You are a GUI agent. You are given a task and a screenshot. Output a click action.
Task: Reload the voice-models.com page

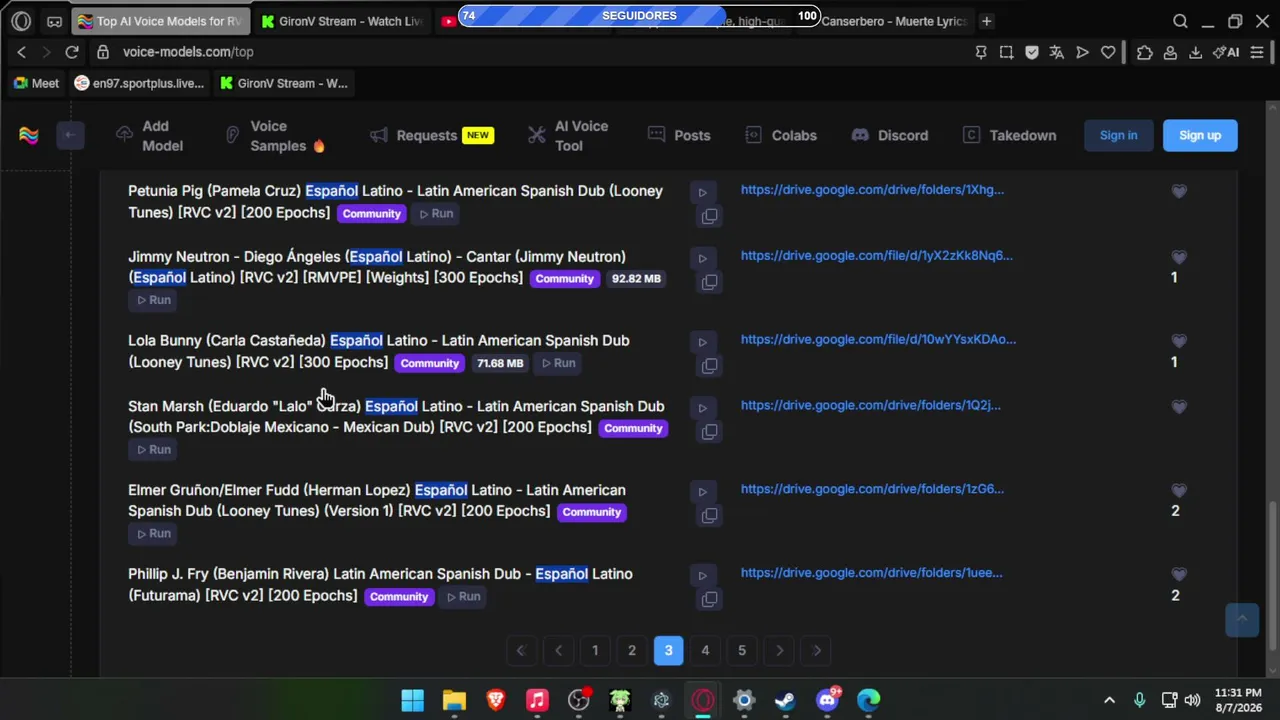(x=72, y=52)
